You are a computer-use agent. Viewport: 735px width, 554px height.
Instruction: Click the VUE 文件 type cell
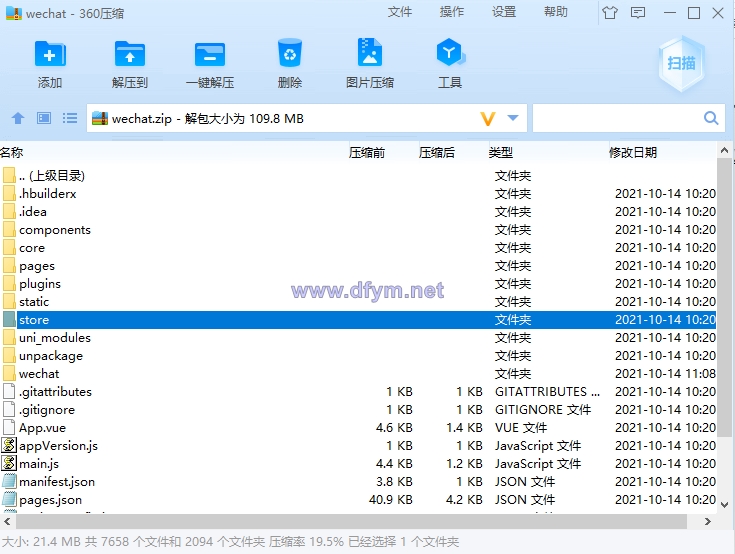521,427
